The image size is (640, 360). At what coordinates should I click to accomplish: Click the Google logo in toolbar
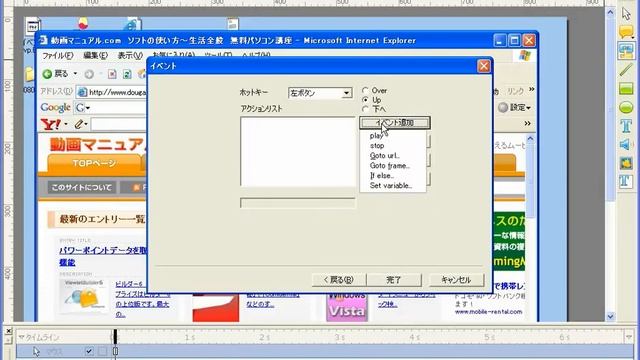coord(56,108)
